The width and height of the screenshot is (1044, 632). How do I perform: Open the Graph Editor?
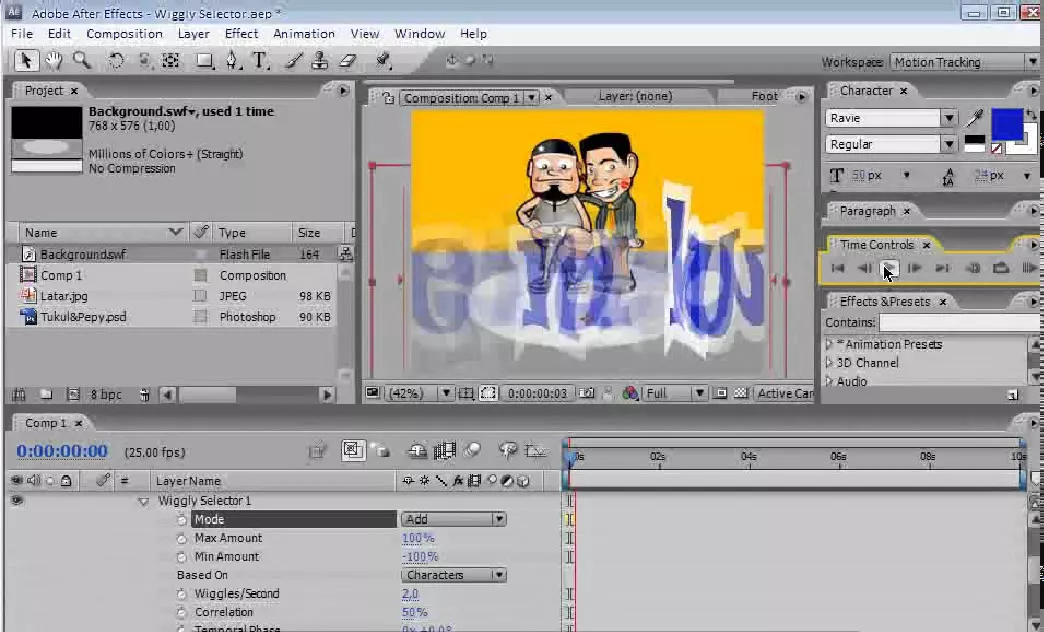pyautogui.click(x=535, y=452)
